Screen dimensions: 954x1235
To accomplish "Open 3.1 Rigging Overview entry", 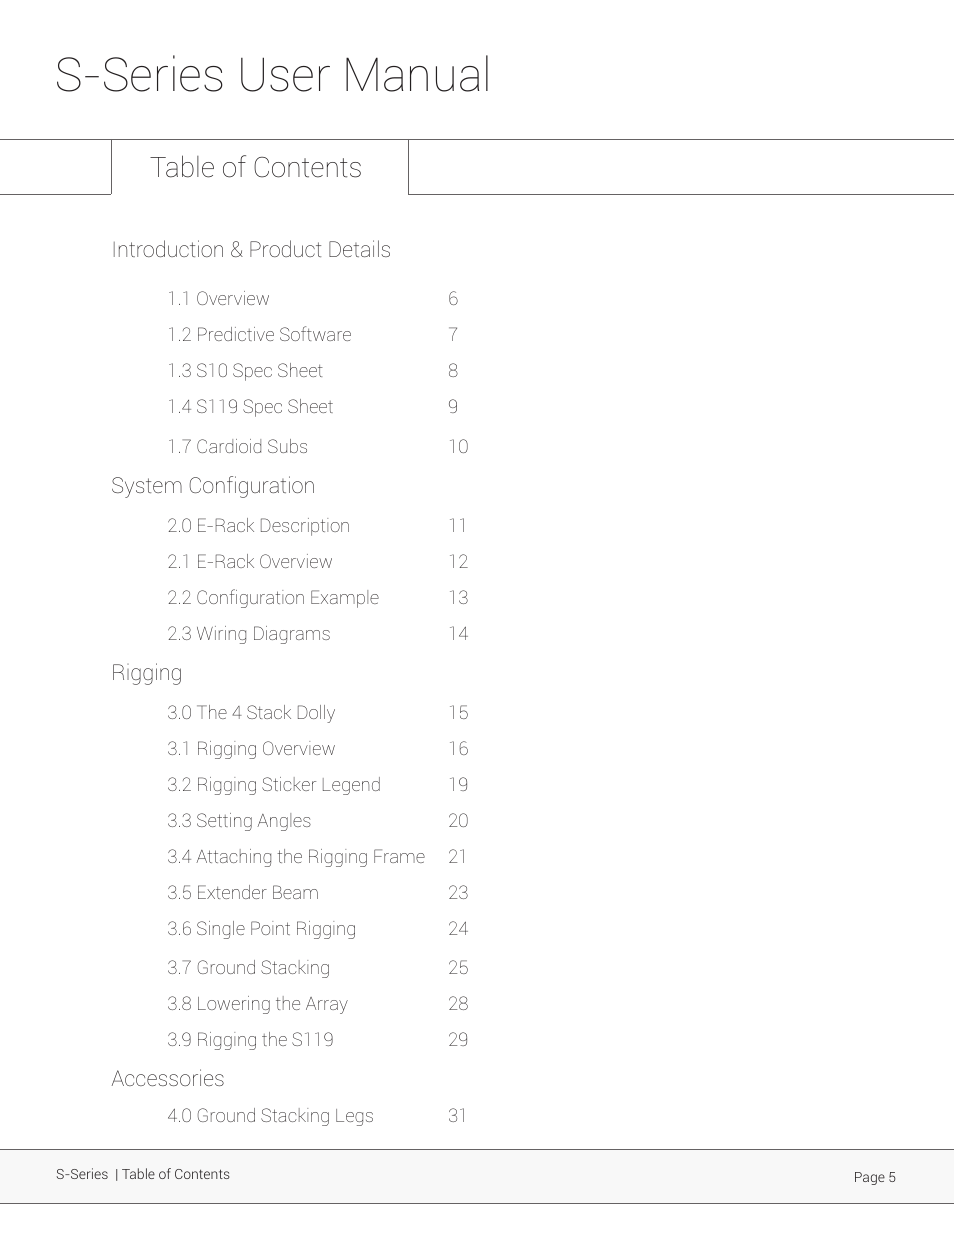I will pyautogui.click(x=251, y=749).
